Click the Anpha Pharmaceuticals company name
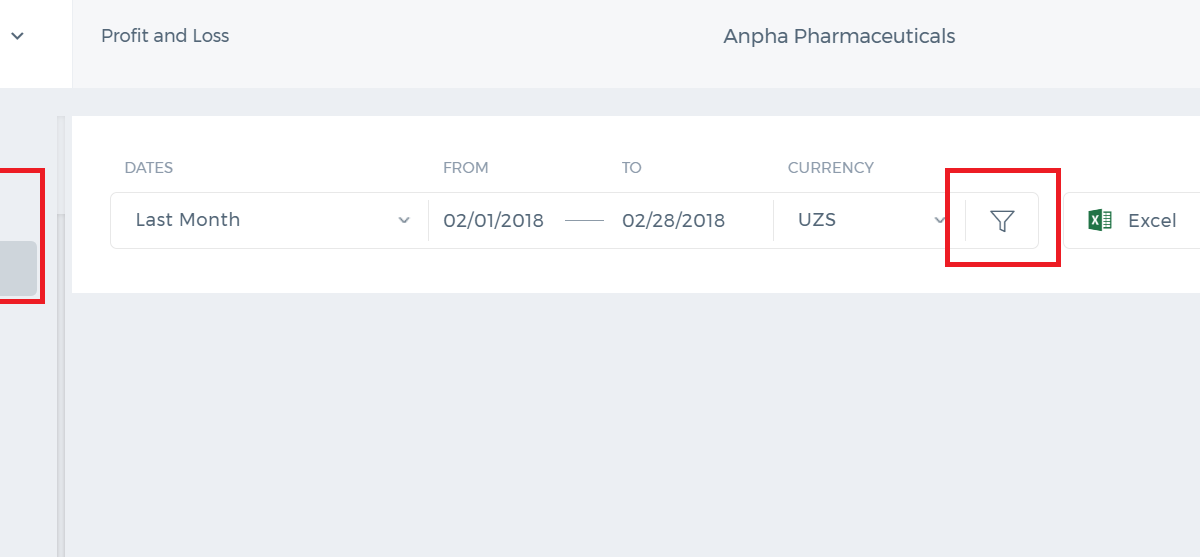1200x557 pixels. [839, 37]
